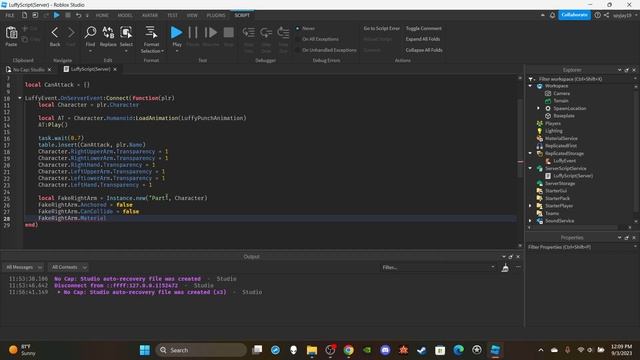The image size is (640, 360).
Task: Click the taskbar Search box
Action: (201, 350)
